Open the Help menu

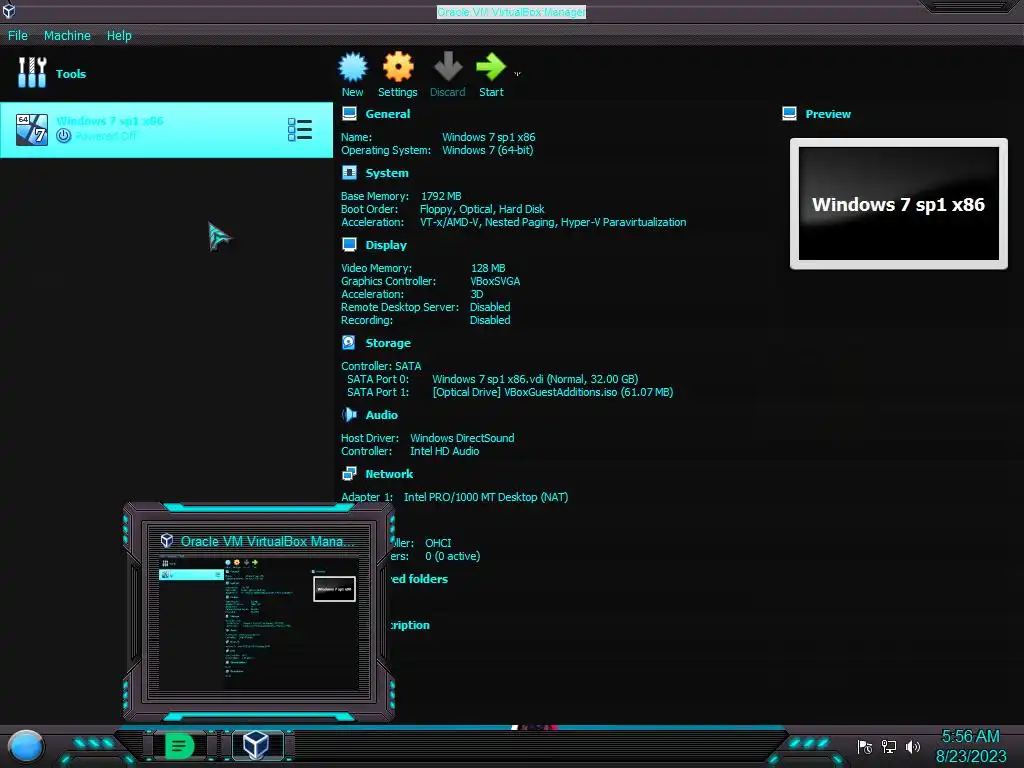pos(119,35)
